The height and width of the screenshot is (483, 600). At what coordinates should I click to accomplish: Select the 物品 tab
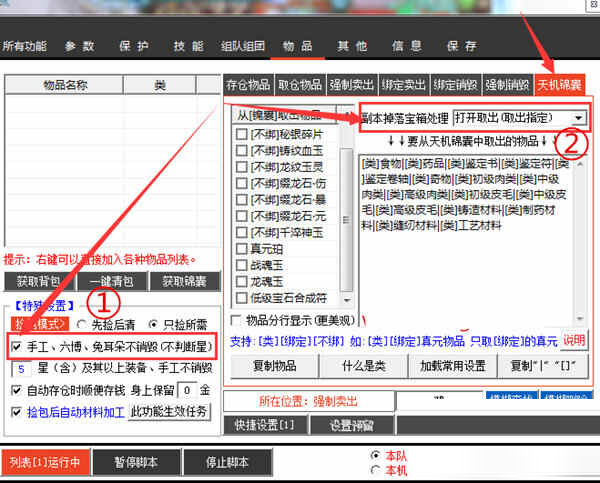pos(298,46)
